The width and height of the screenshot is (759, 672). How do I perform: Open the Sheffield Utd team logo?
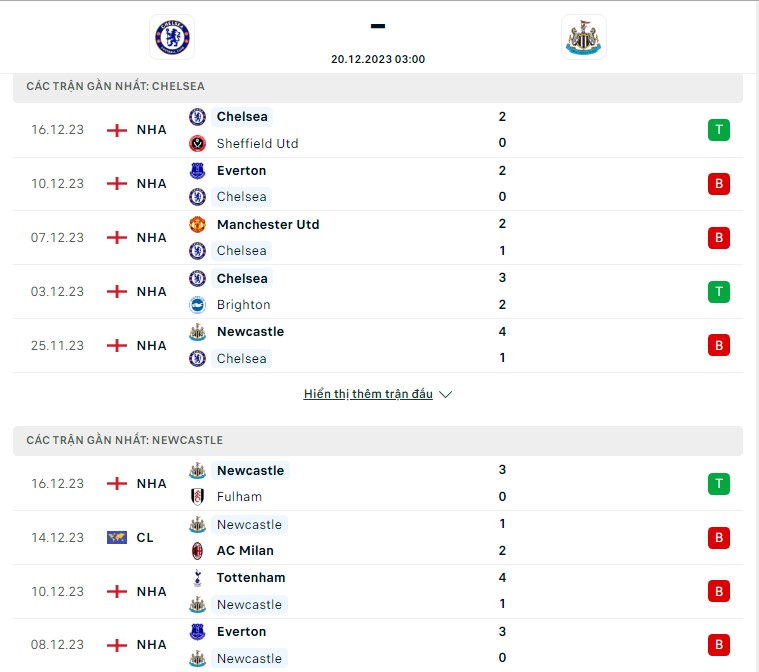[197, 143]
